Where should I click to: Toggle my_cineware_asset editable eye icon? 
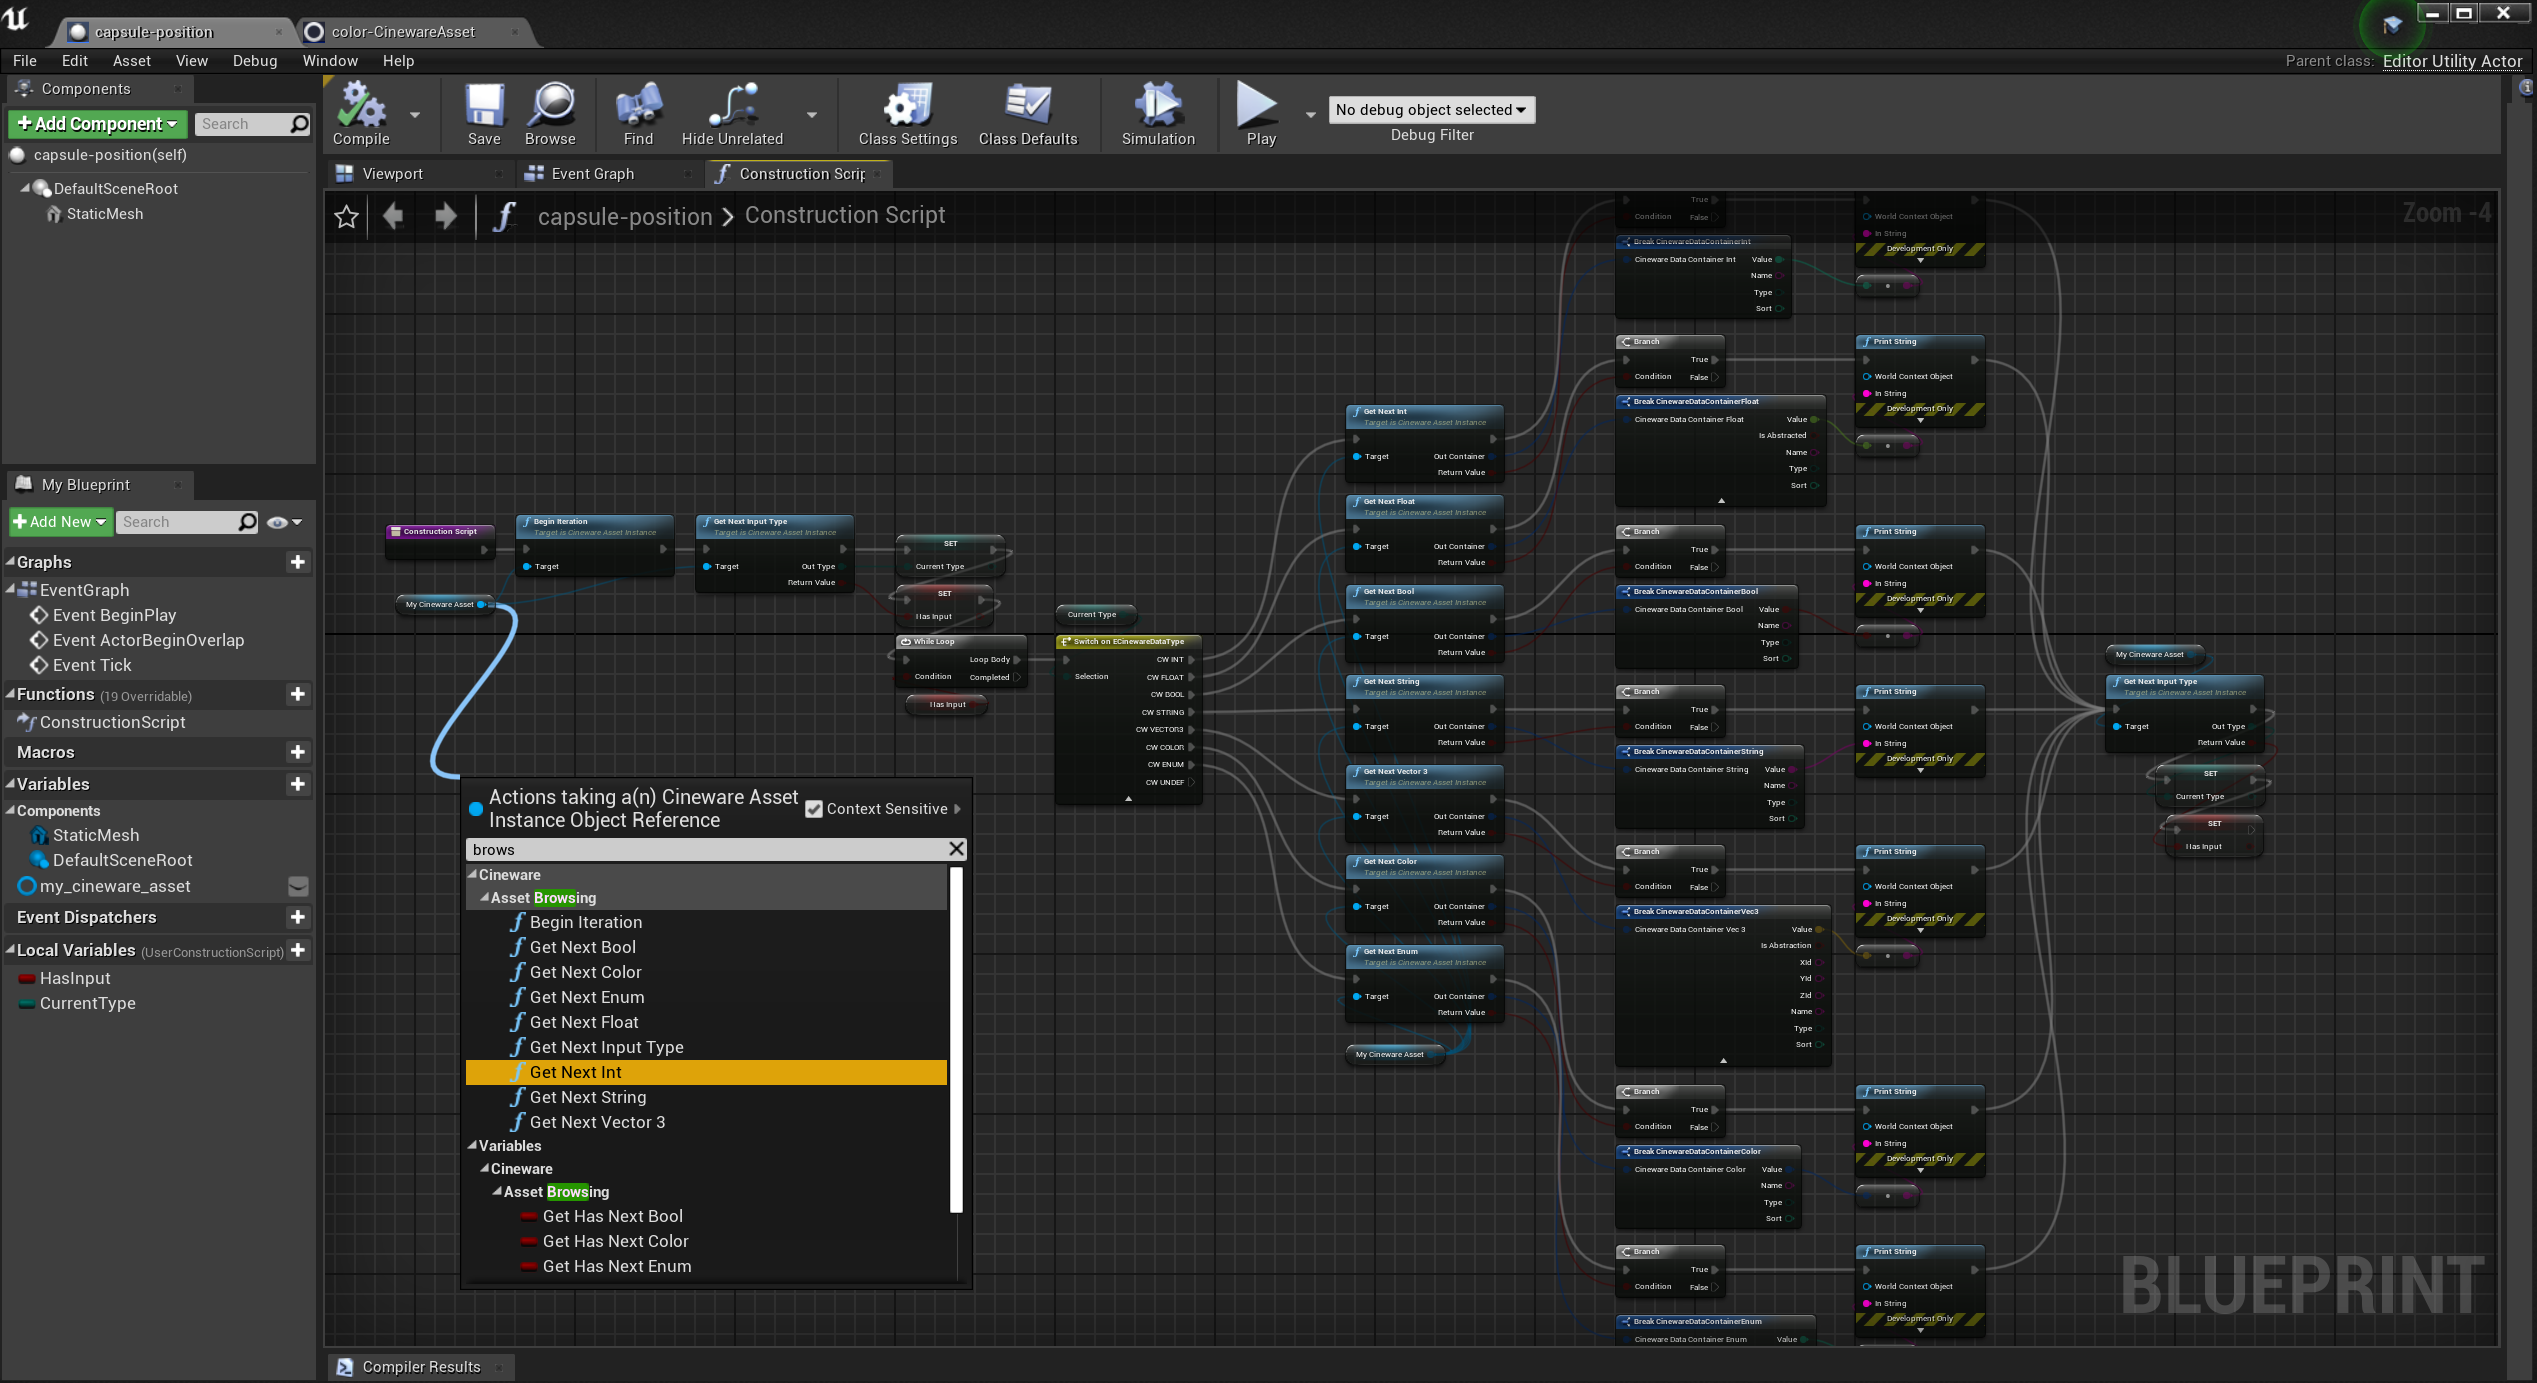coord(298,886)
